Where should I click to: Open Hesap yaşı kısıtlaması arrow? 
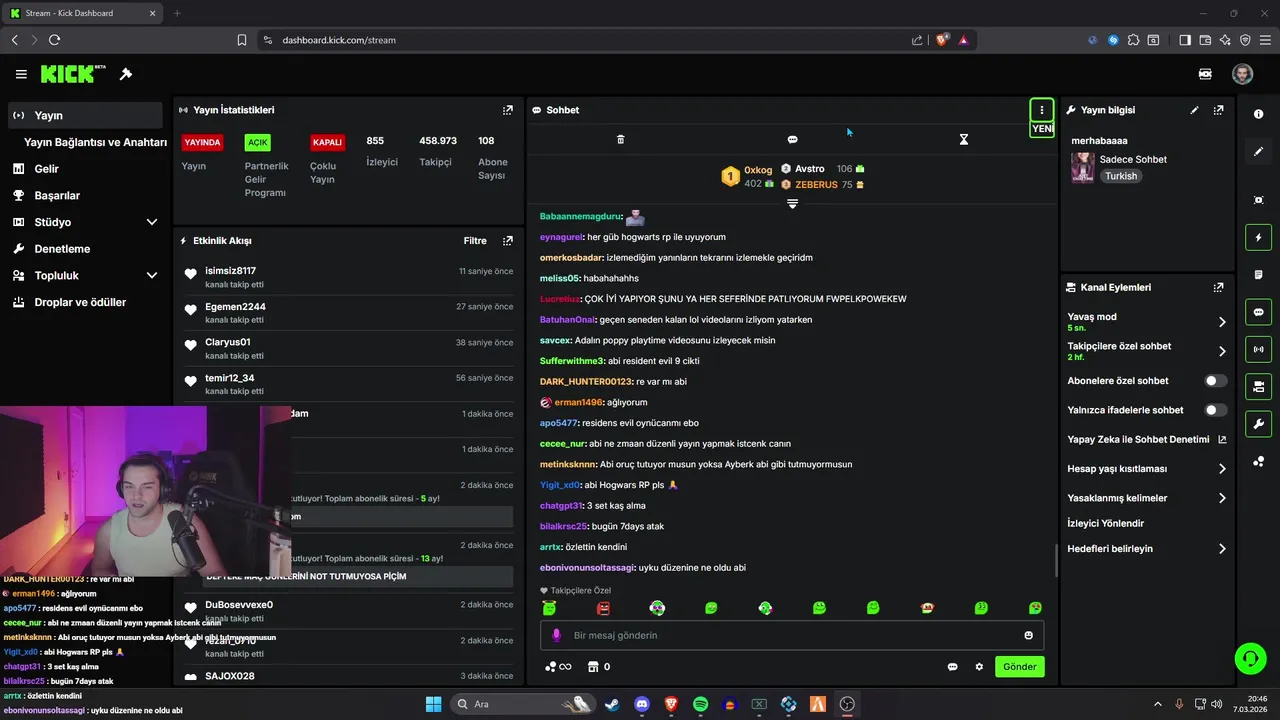pos(1222,469)
